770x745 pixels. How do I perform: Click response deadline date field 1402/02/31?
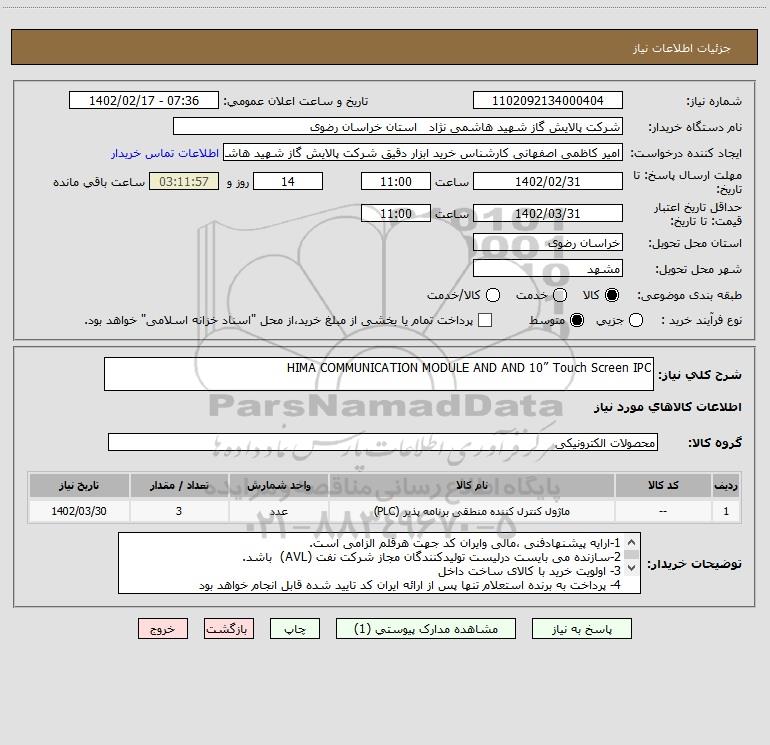548,181
